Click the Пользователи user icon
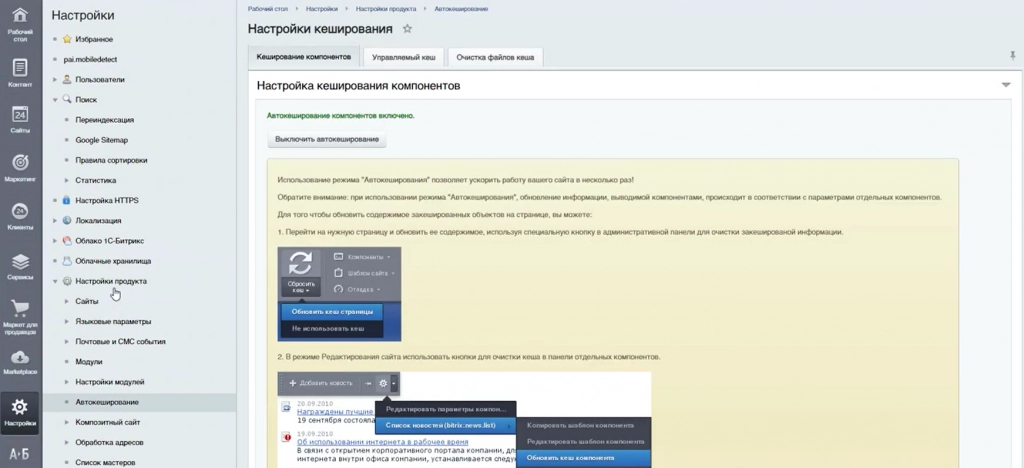1024x468 pixels. (67, 80)
